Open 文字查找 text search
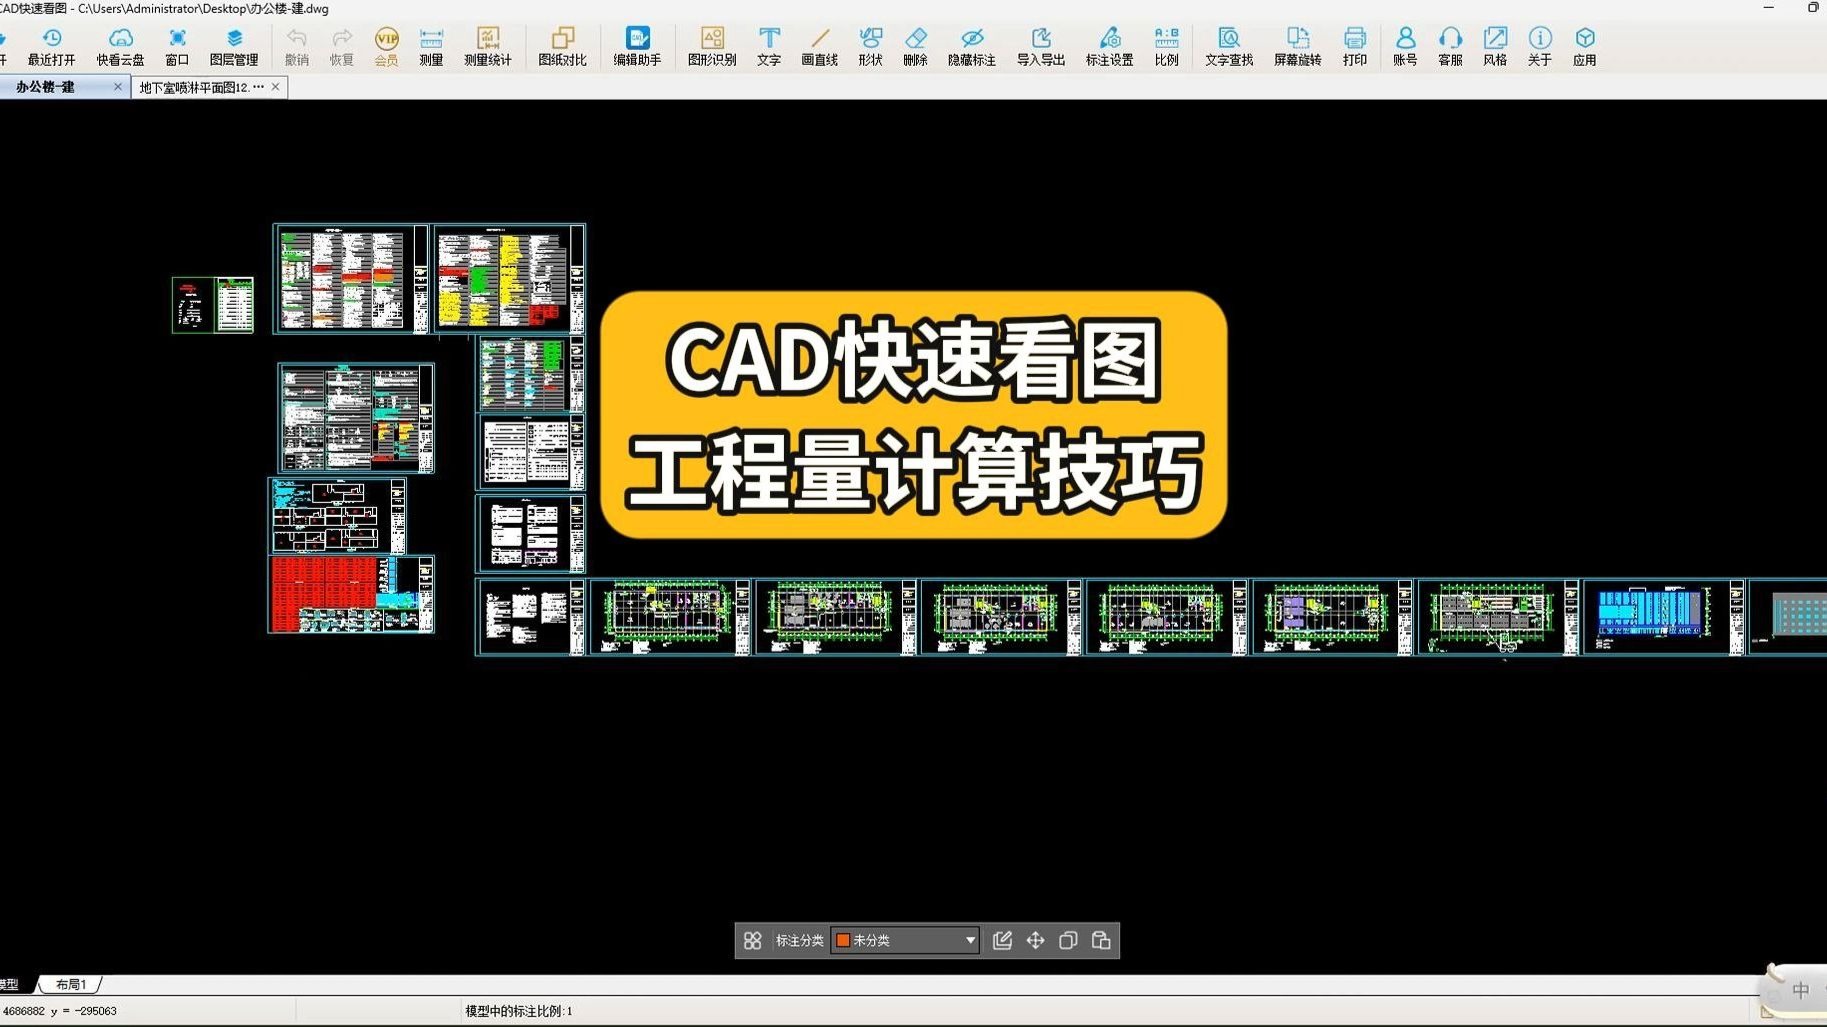Viewport: 1827px width, 1027px height. click(1228, 45)
